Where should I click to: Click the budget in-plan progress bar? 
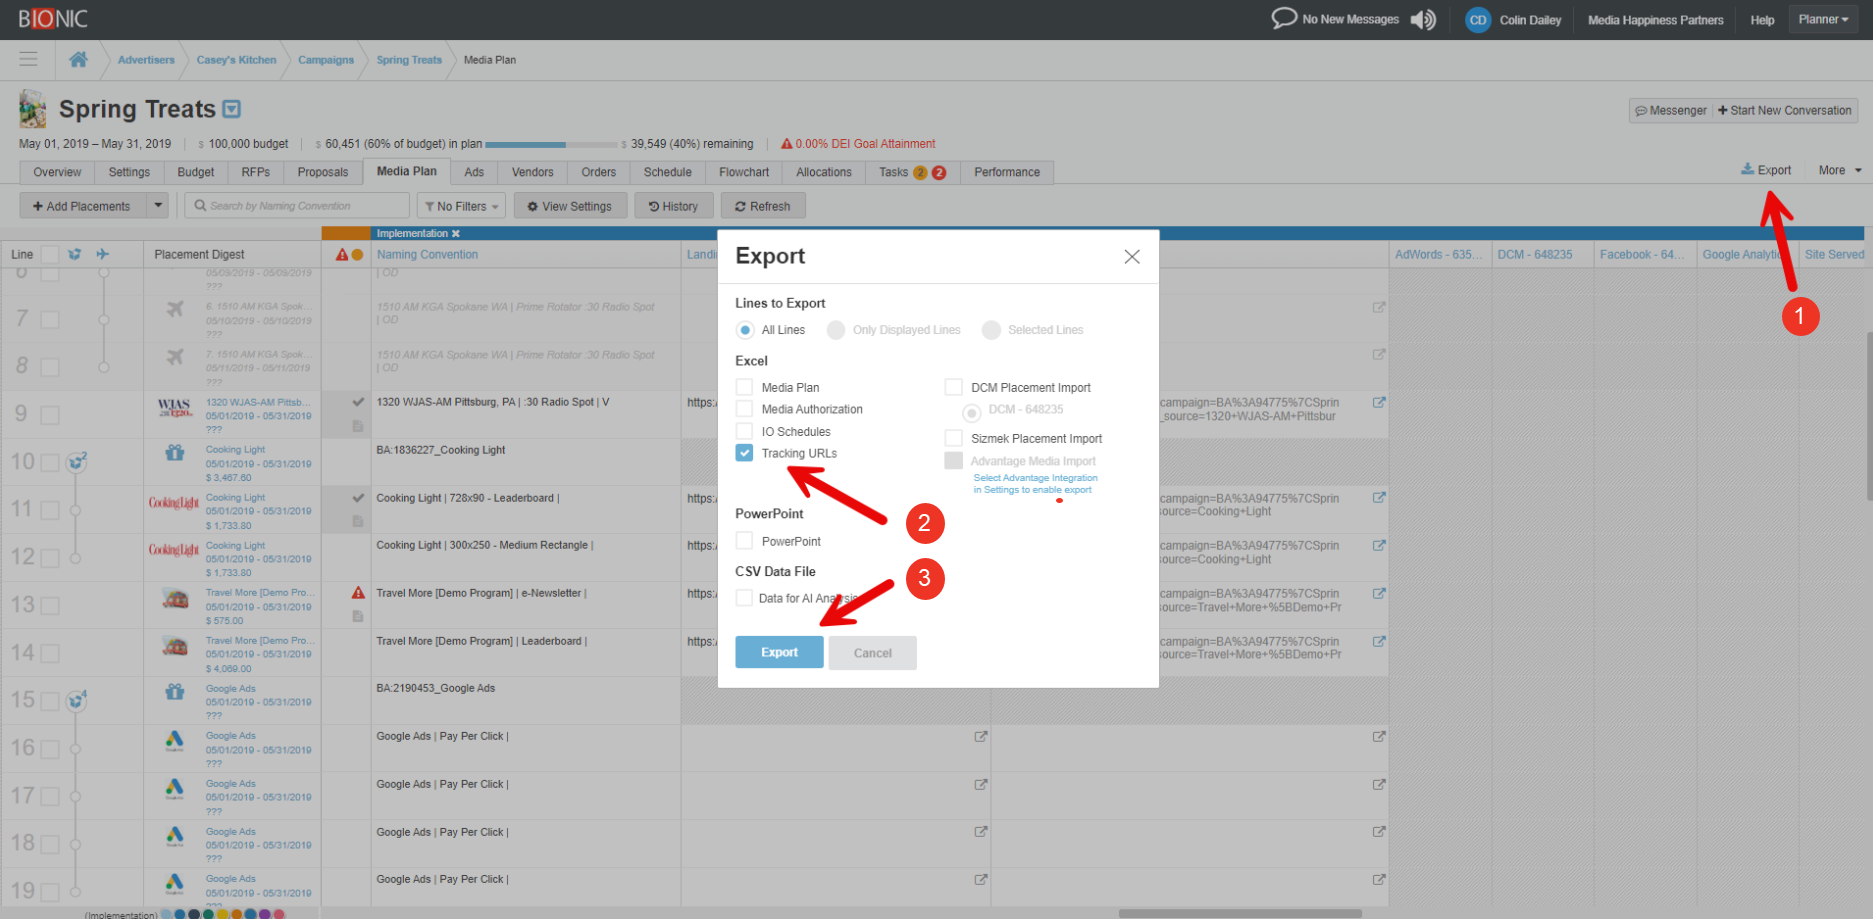551,145
